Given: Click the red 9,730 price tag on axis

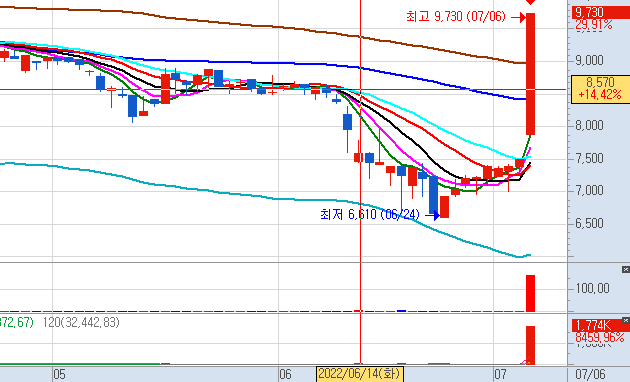Looking at the screenshot, I should point(601,12).
